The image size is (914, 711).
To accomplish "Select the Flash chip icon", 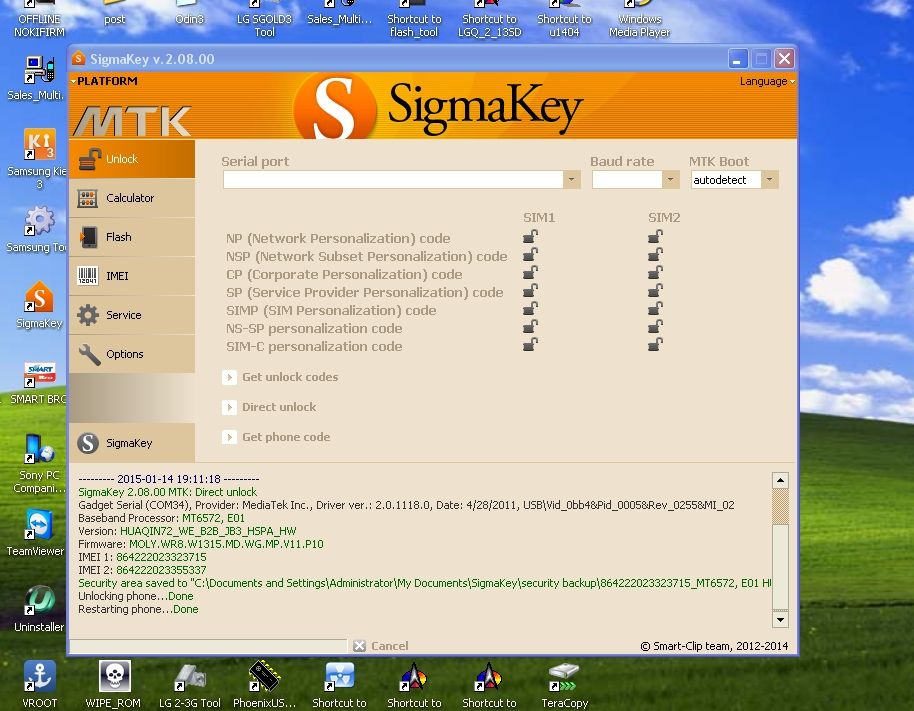I will point(89,237).
